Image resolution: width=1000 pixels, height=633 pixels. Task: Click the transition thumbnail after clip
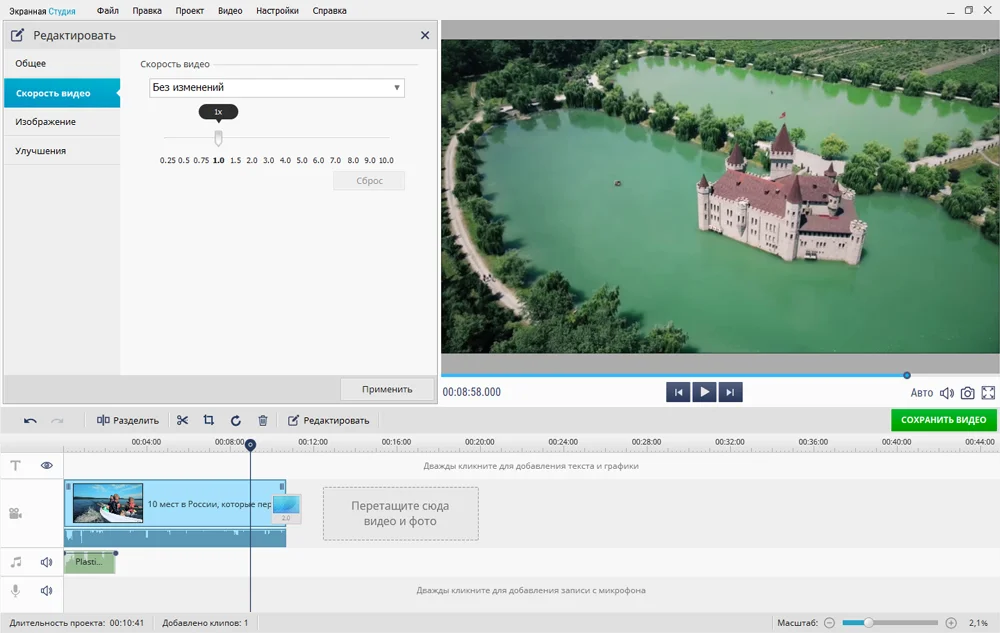coord(286,508)
